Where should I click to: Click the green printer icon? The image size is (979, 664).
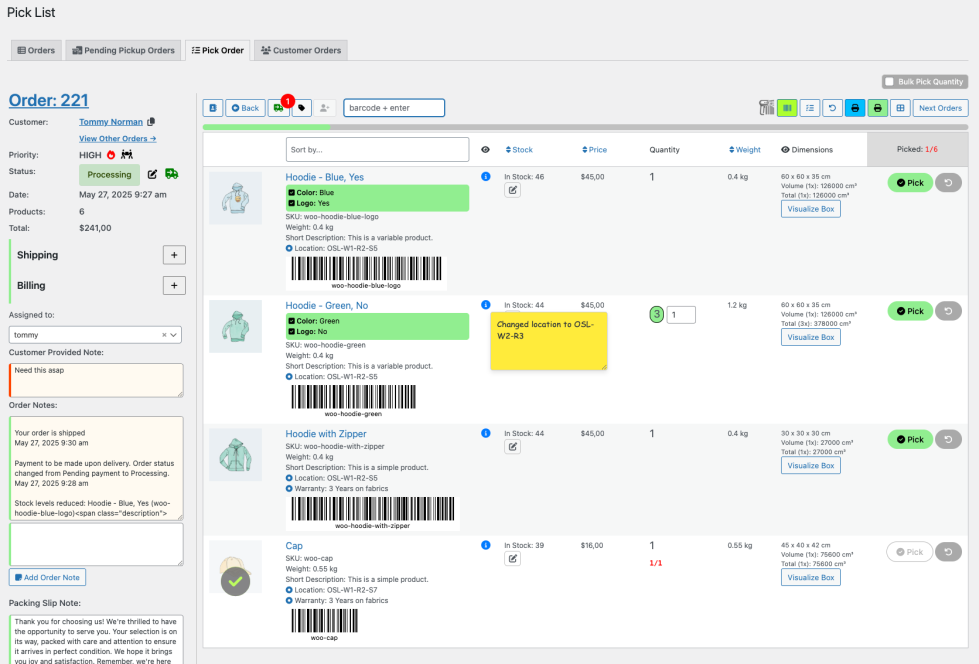point(878,108)
